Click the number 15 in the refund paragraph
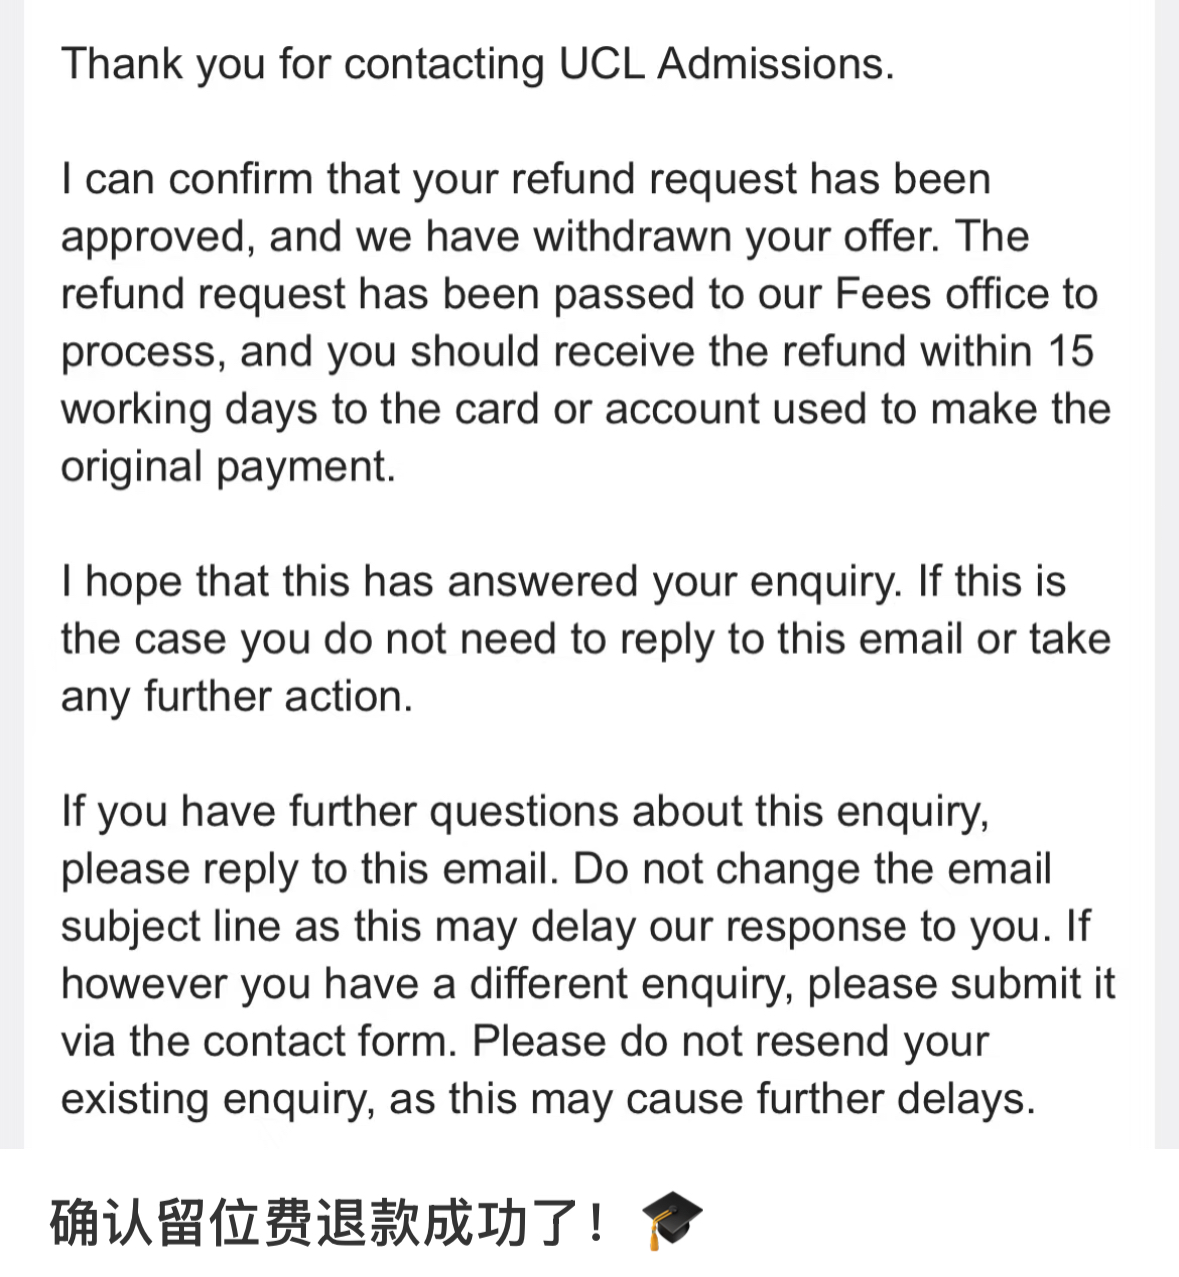This screenshot has height=1277, width=1179. coord(1070,352)
